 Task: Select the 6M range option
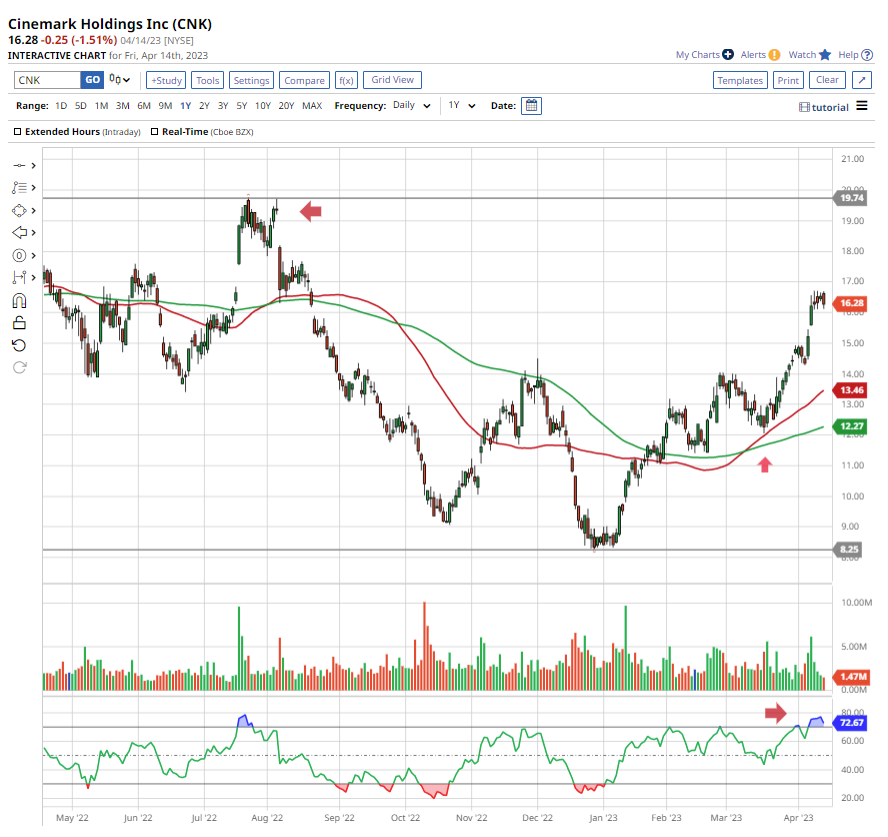click(144, 106)
